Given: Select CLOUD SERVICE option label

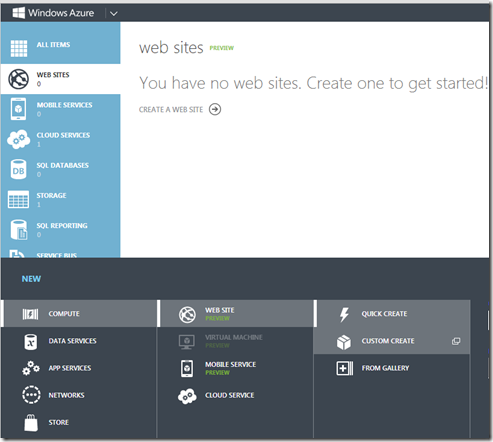Looking at the screenshot, I should click(230, 395).
